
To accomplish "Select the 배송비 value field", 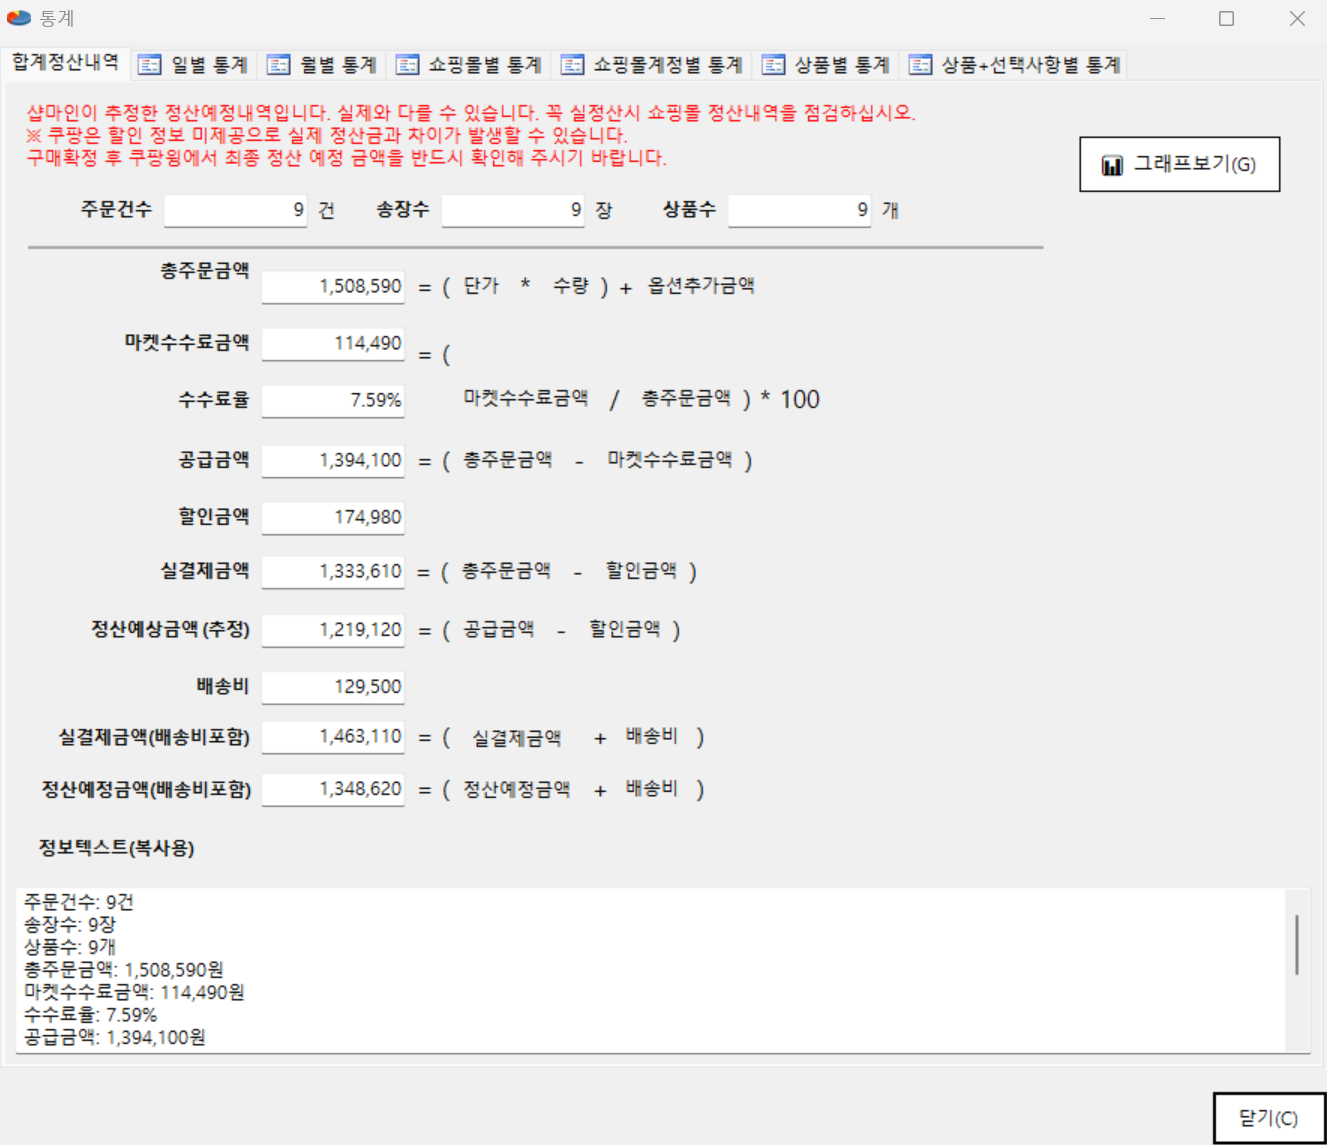I will [x=333, y=687].
